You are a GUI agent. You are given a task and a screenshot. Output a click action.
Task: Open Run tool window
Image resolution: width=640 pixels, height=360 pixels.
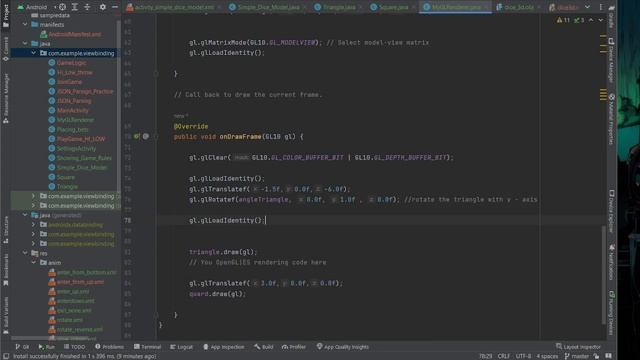click(47, 347)
